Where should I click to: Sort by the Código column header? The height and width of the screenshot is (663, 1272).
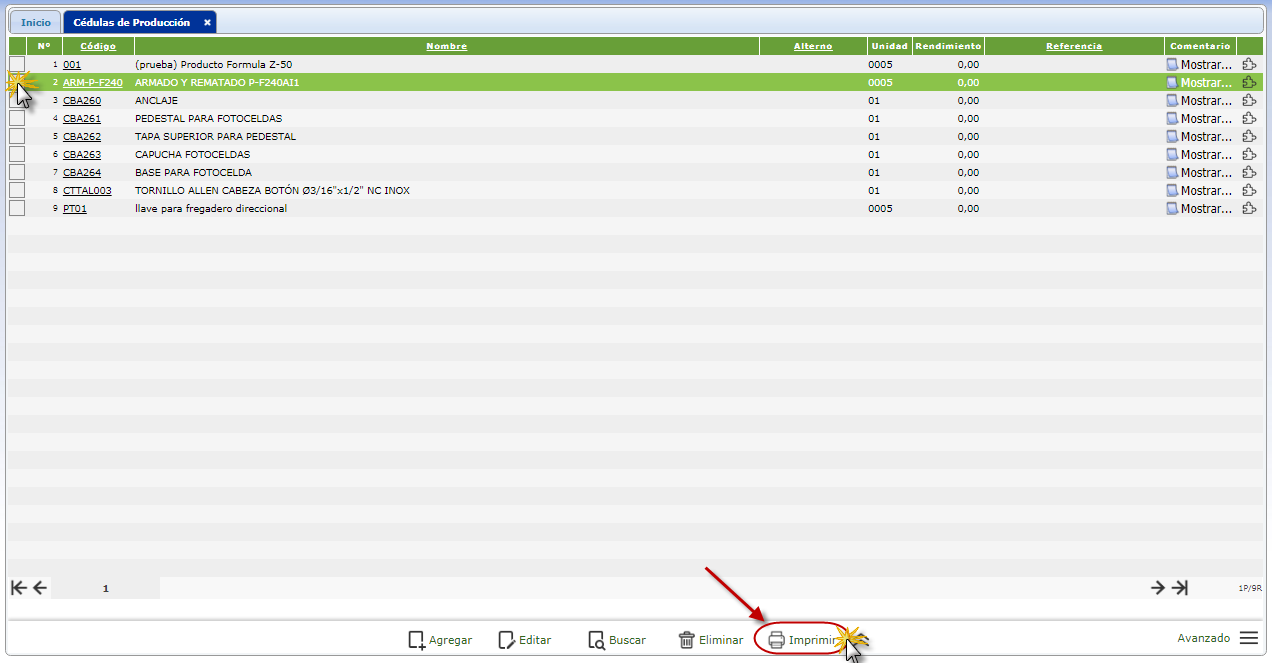98,46
